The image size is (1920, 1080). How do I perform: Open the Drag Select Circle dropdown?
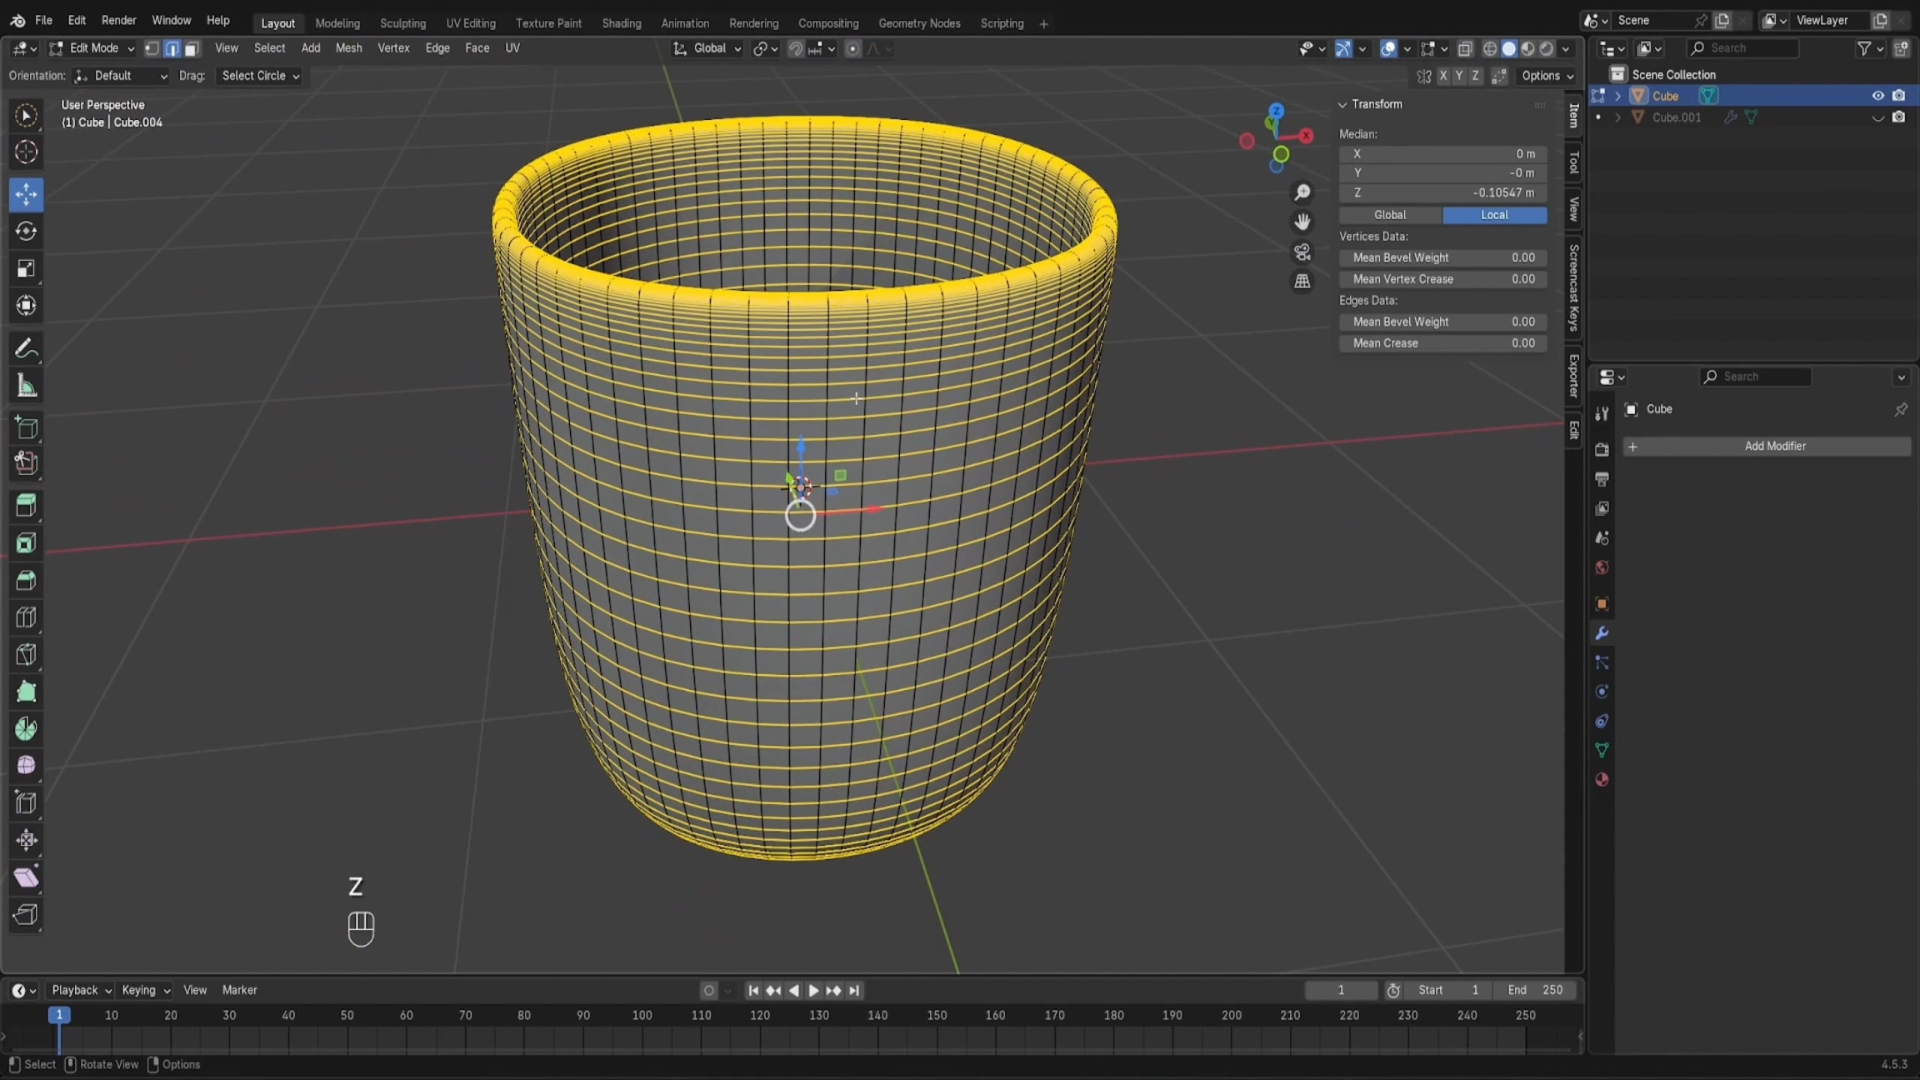point(260,76)
